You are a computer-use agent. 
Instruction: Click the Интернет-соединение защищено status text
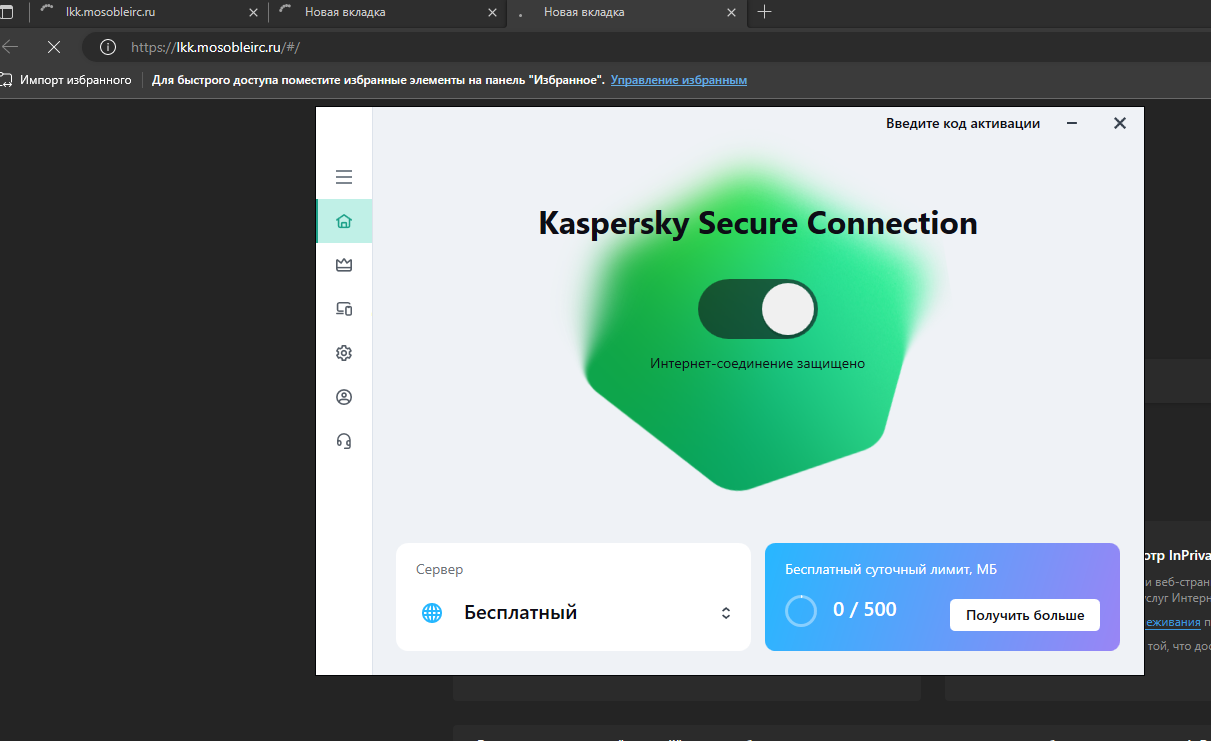coord(757,364)
